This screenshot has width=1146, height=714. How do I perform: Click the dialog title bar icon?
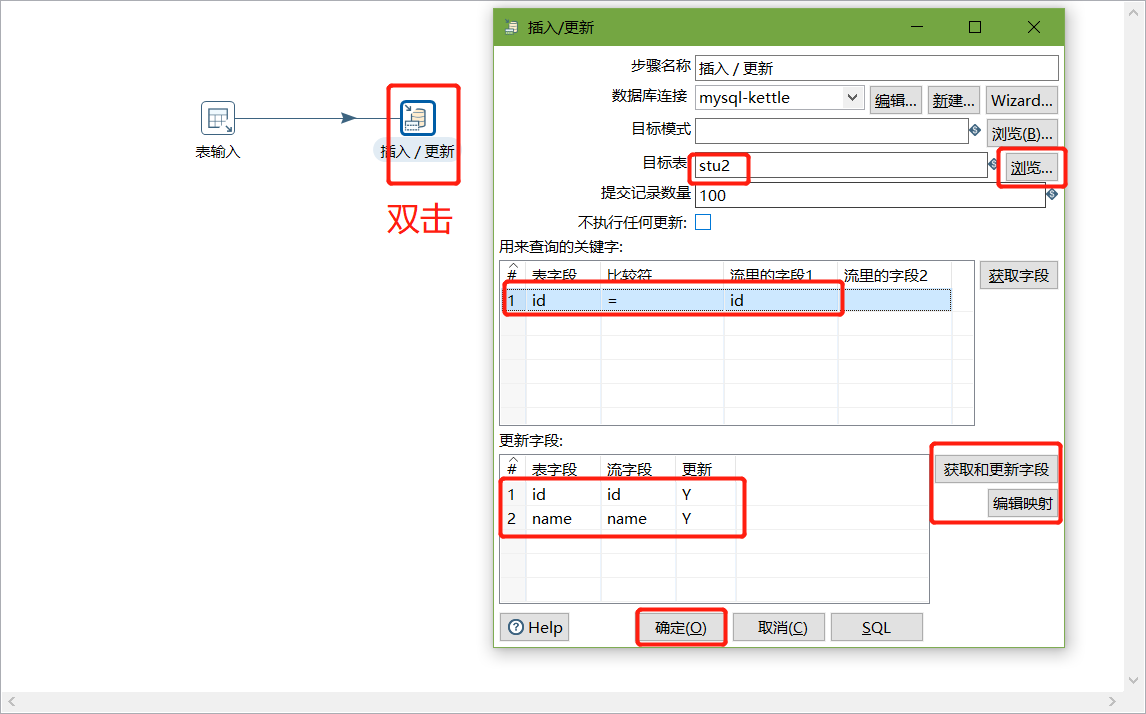point(510,28)
